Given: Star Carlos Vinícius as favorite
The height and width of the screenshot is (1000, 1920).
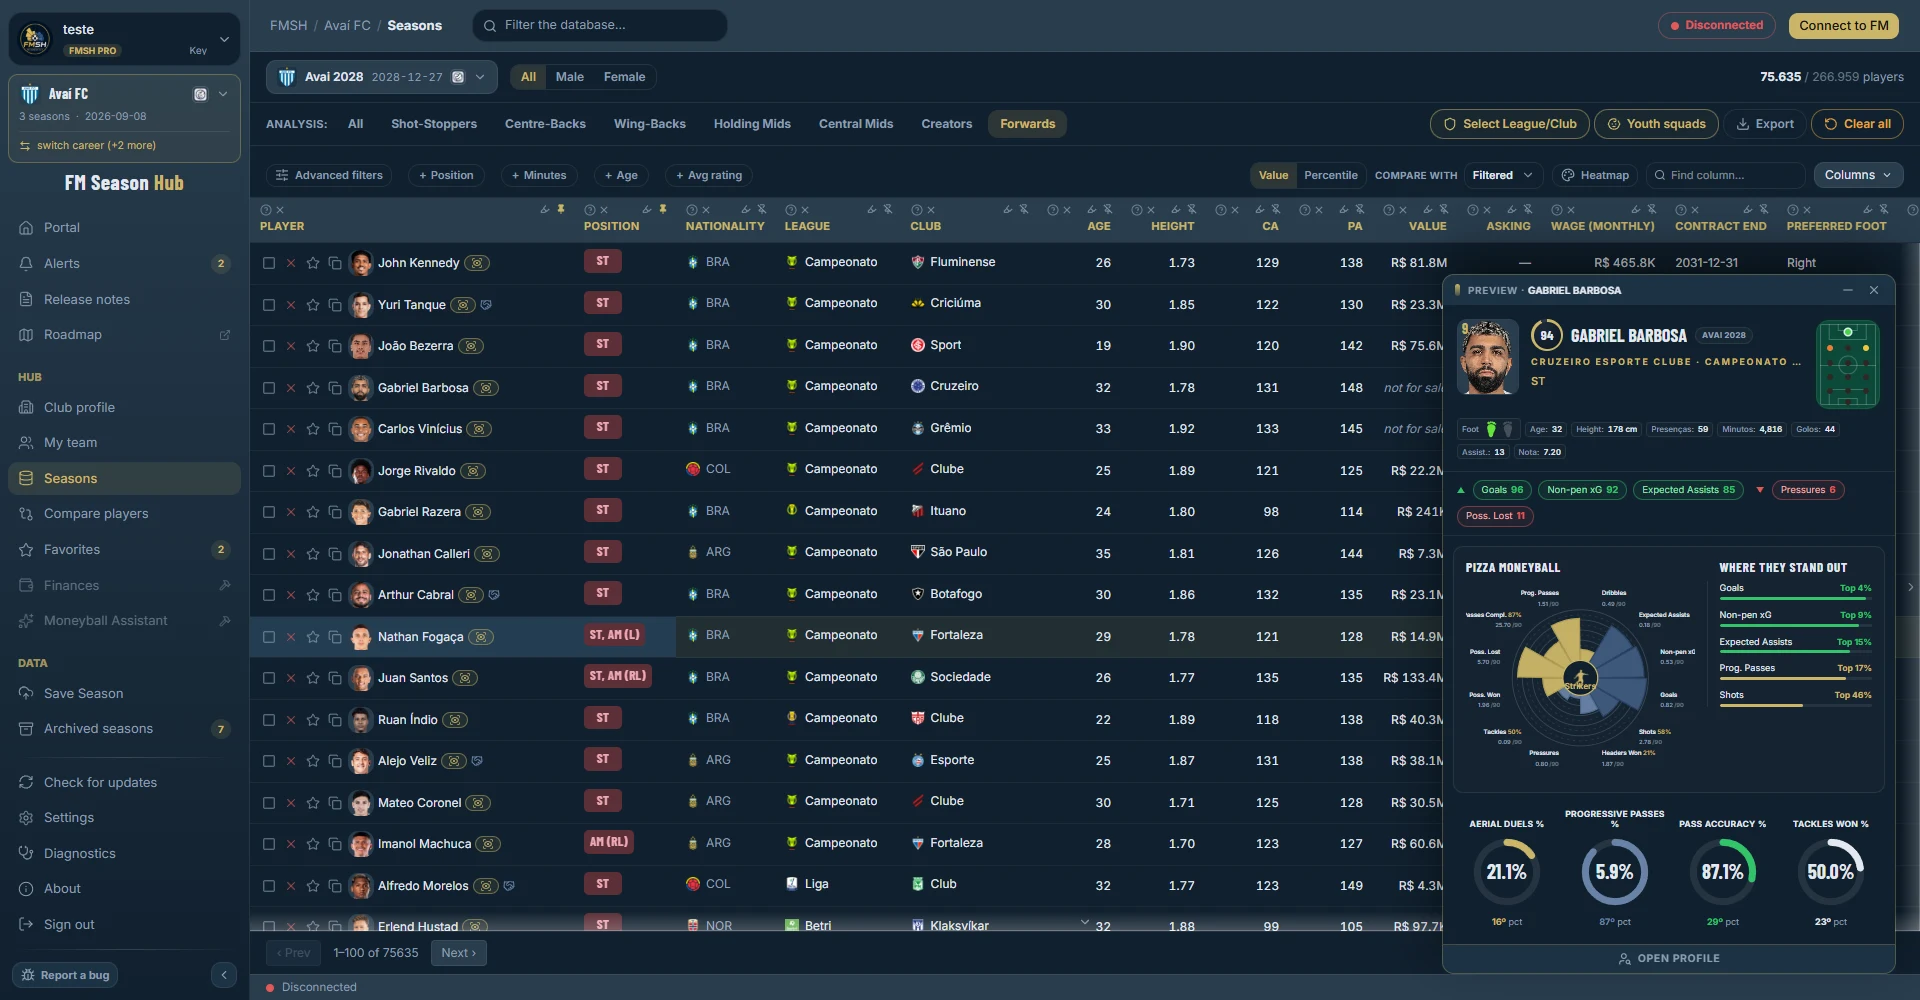Looking at the screenshot, I should [x=313, y=429].
